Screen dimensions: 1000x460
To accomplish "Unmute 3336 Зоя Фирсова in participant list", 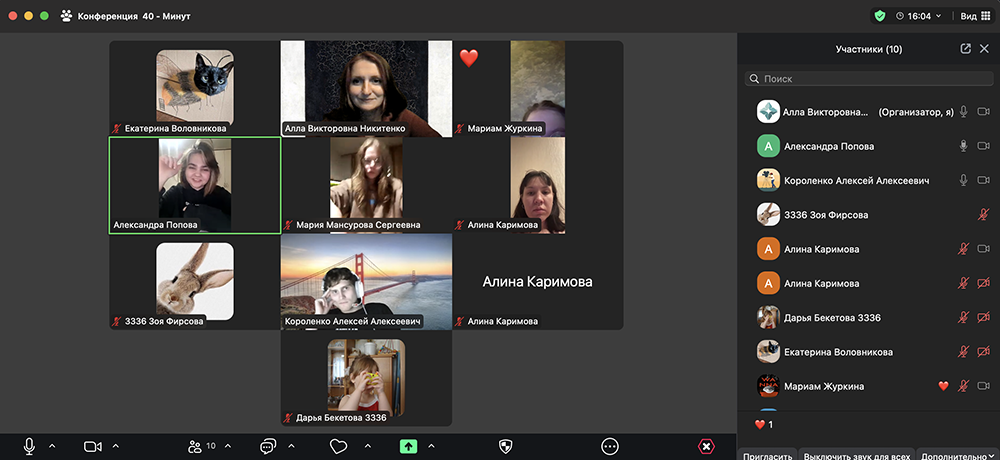I will pyautogui.click(x=983, y=215).
